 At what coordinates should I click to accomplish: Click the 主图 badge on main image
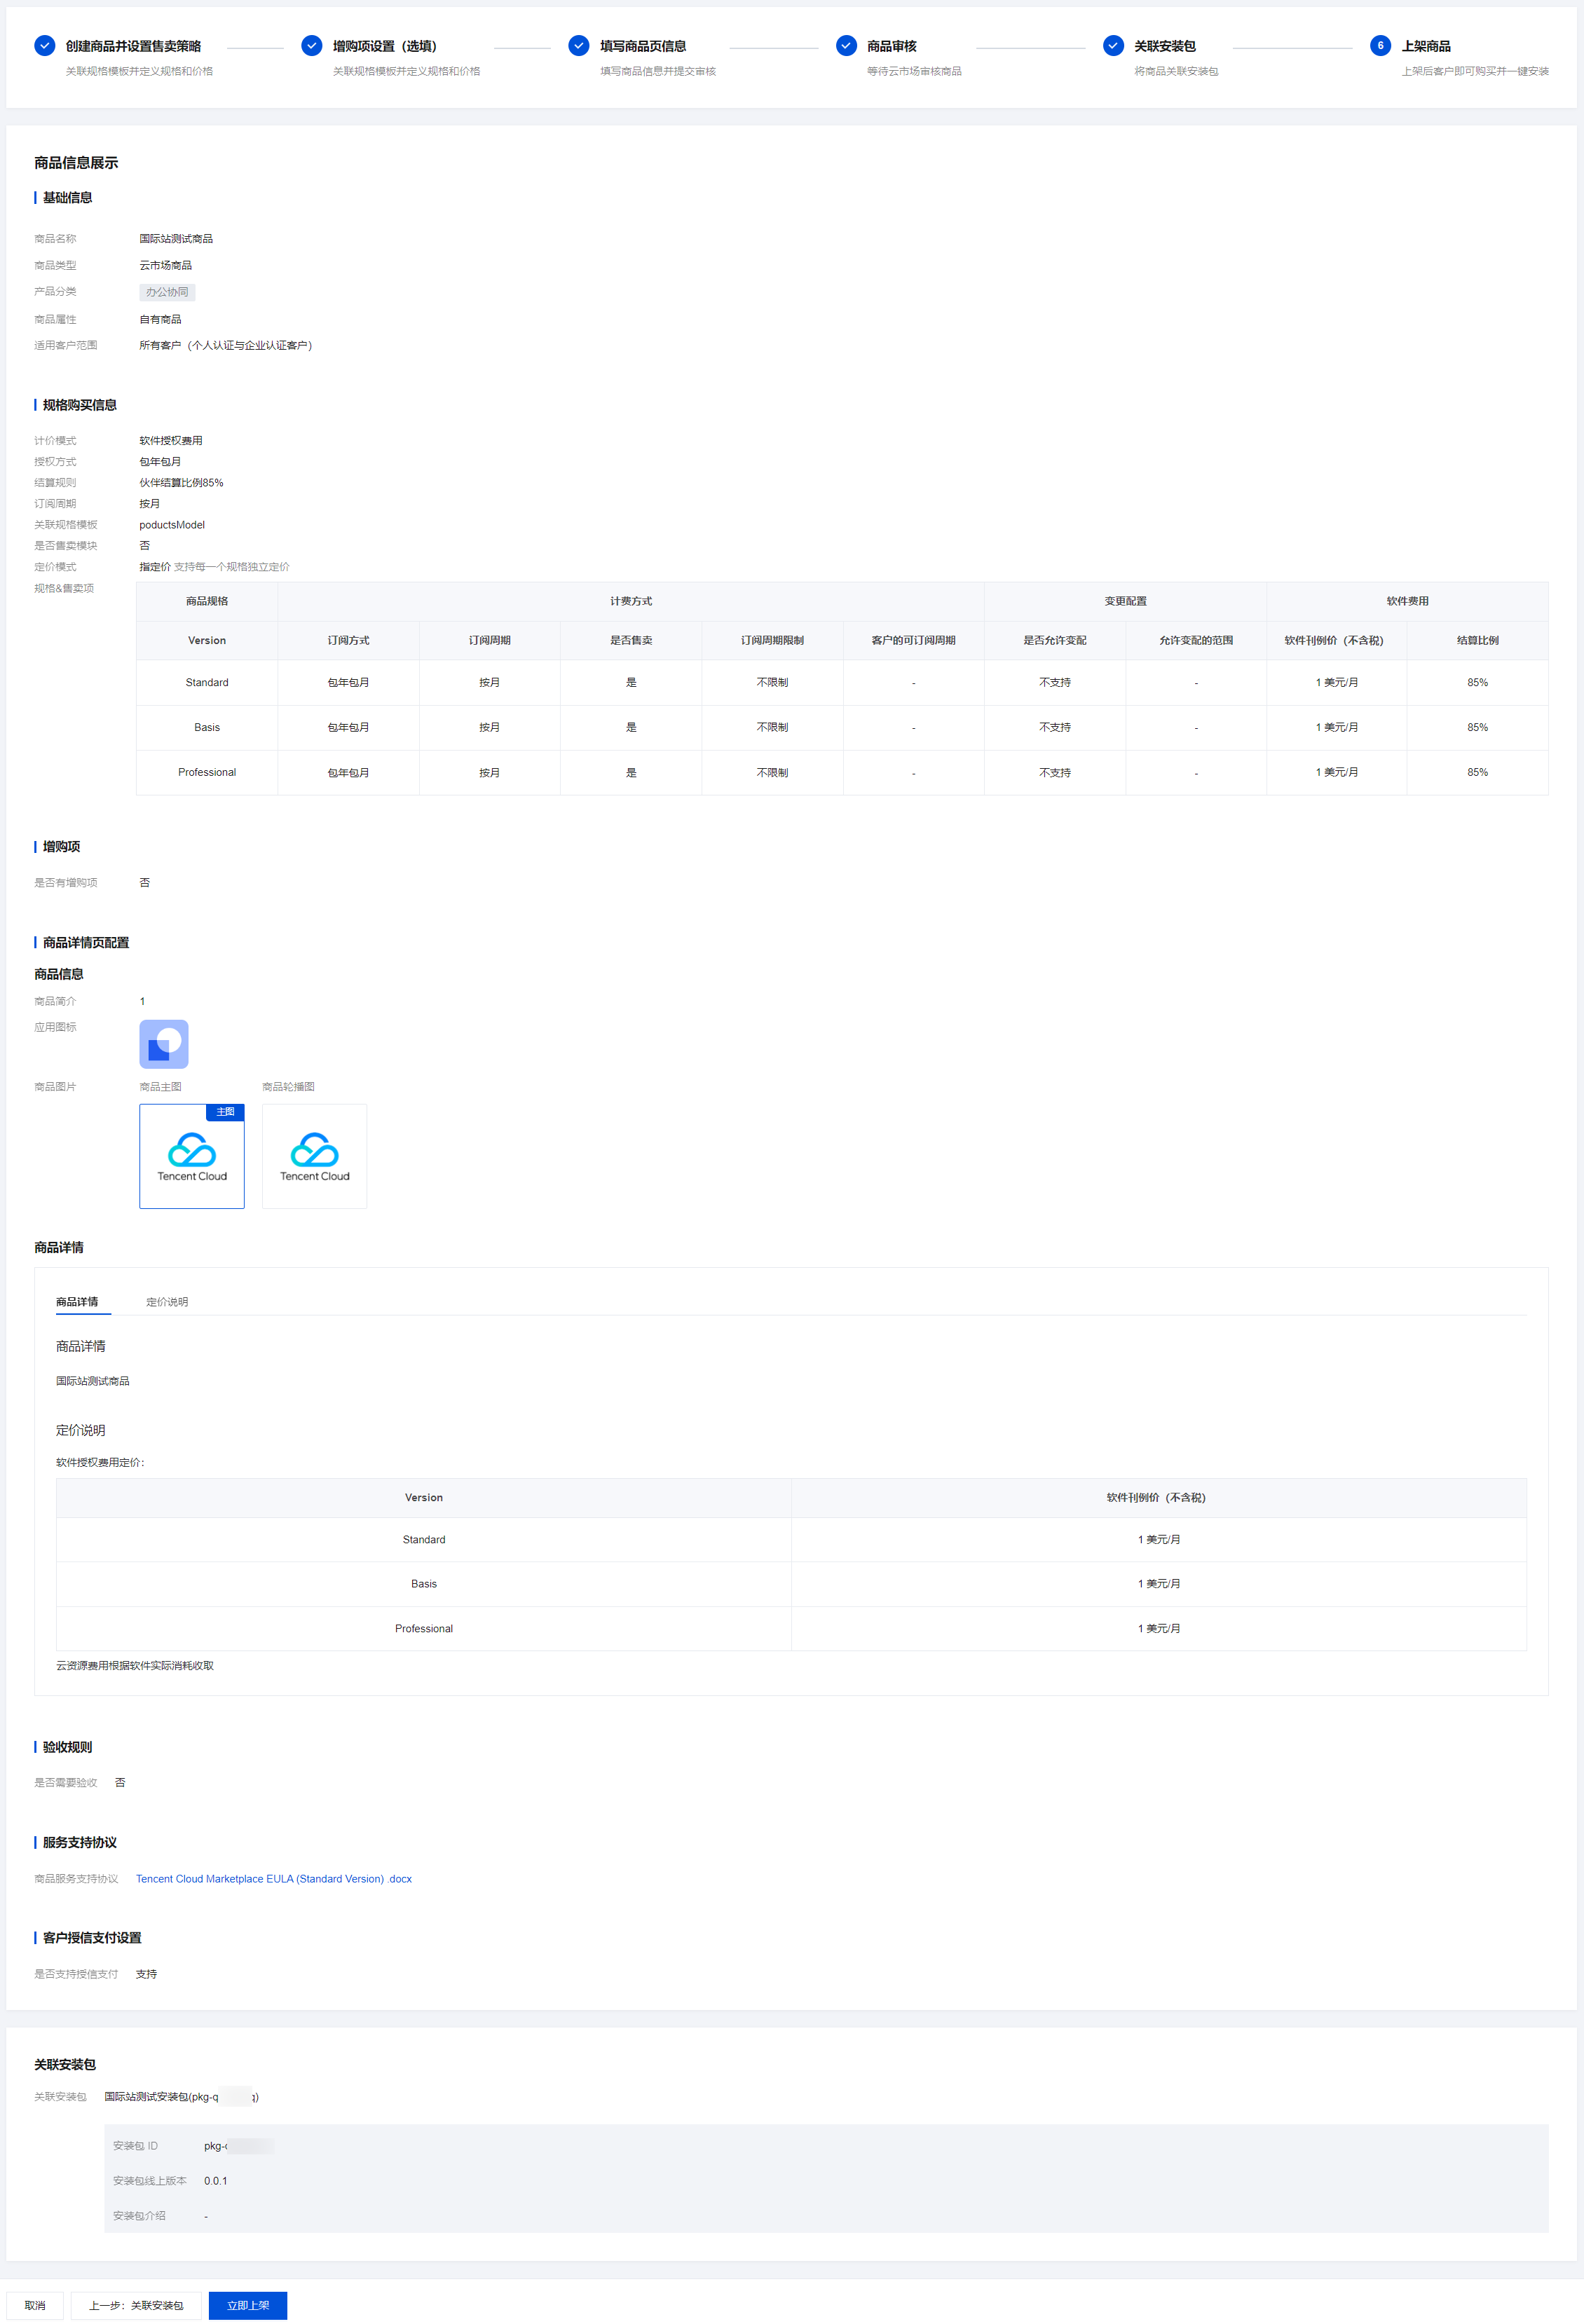point(226,1112)
